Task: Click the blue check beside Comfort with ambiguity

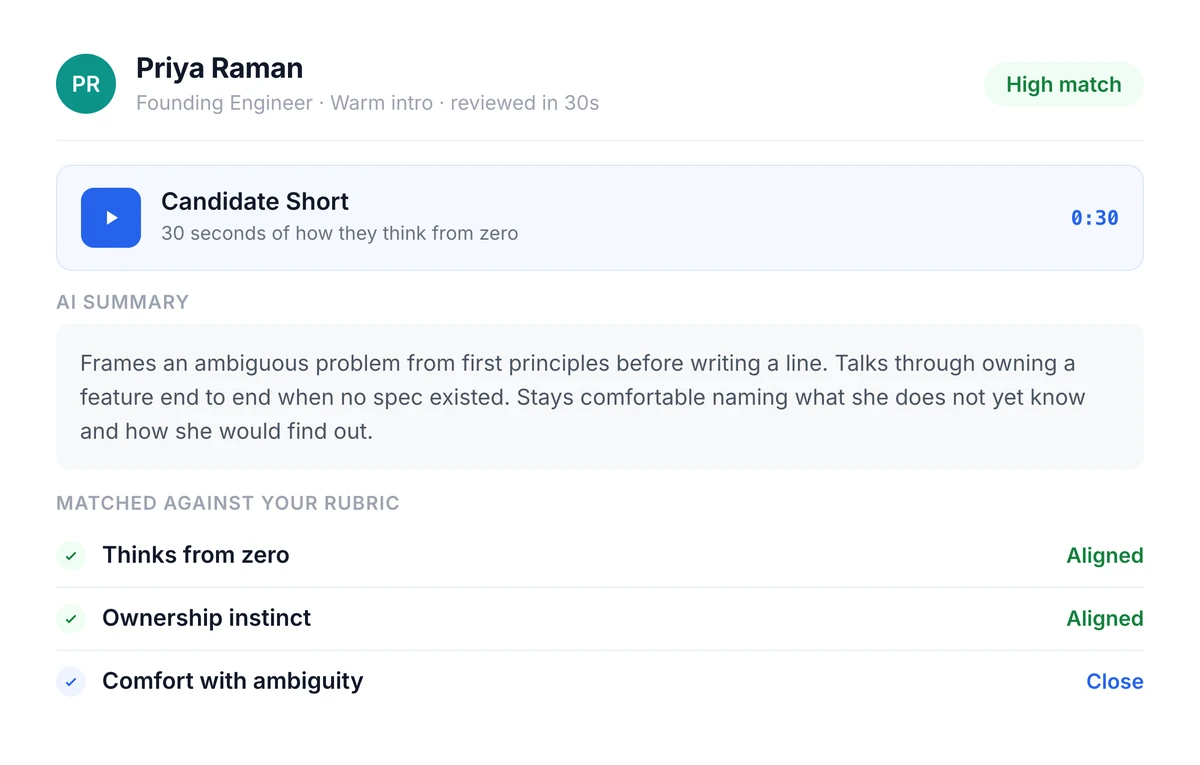Action: (71, 682)
